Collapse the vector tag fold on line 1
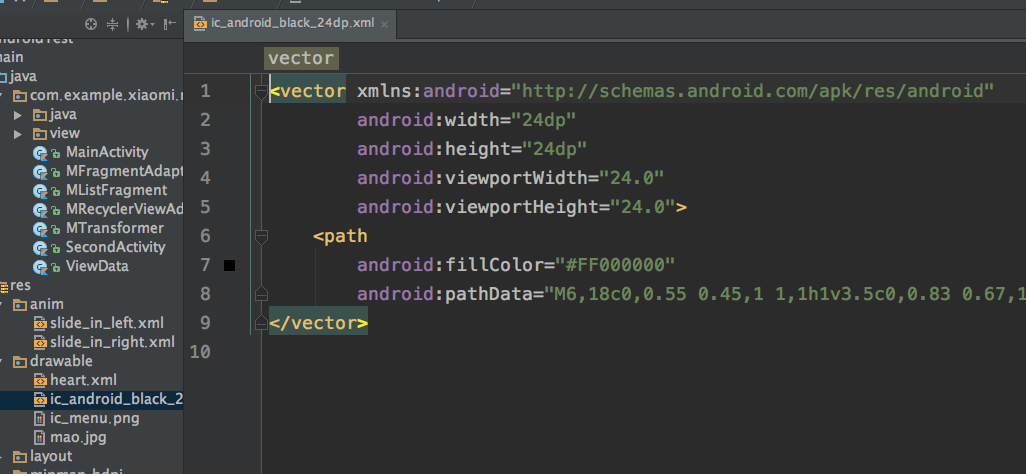The height and width of the screenshot is (474, 1026). (261, 92)
